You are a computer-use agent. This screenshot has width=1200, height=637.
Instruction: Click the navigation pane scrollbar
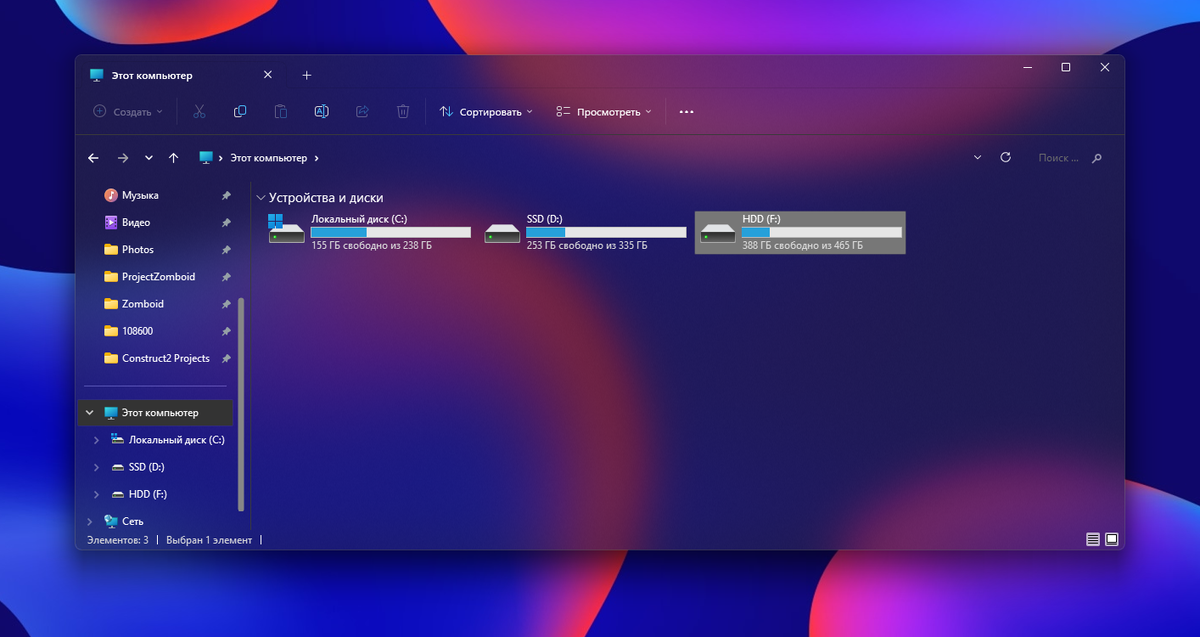(240, 405)
